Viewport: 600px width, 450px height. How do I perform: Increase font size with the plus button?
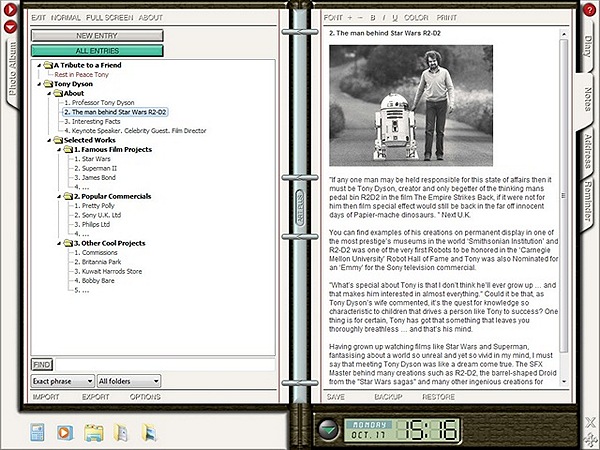click(x=350, y=18)
